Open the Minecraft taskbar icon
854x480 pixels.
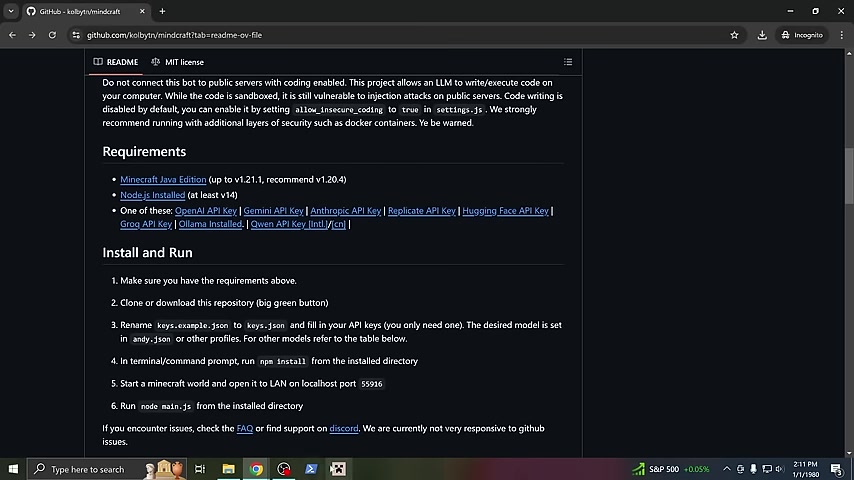tap(338, 469)
